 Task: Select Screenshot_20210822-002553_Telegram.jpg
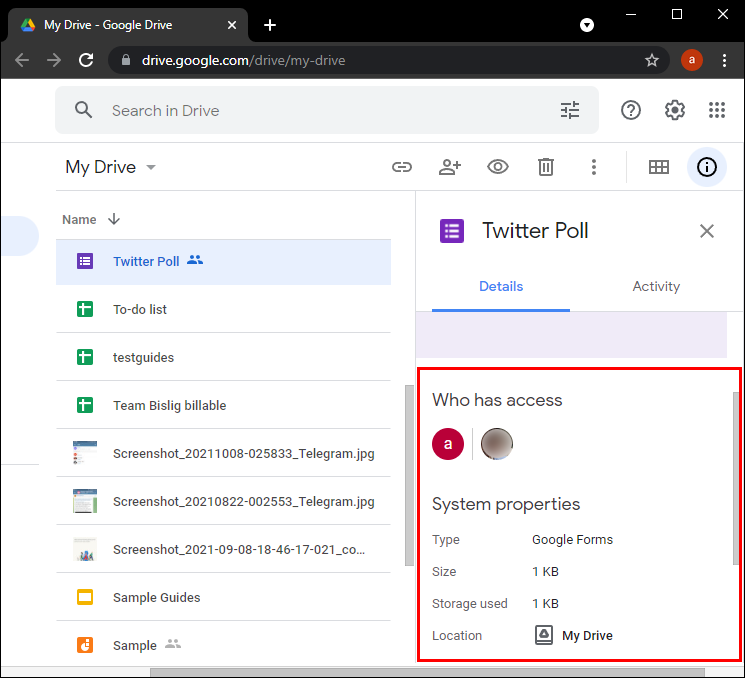[223, 501]
